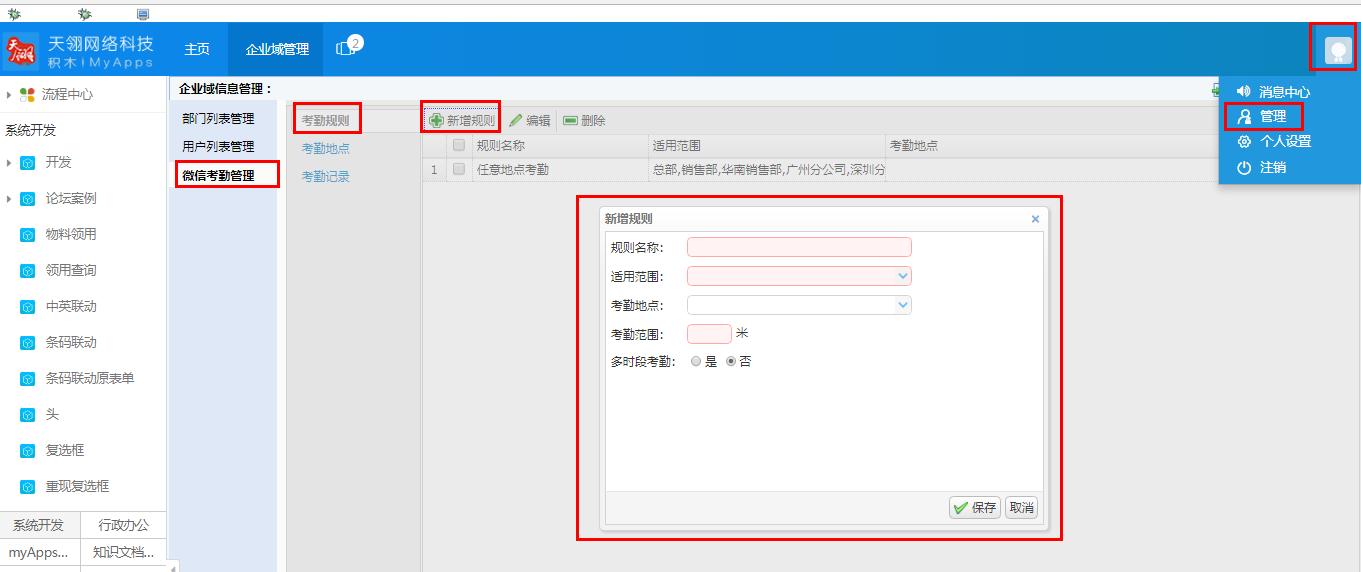Click the monitor icon in the top strip

142,14
